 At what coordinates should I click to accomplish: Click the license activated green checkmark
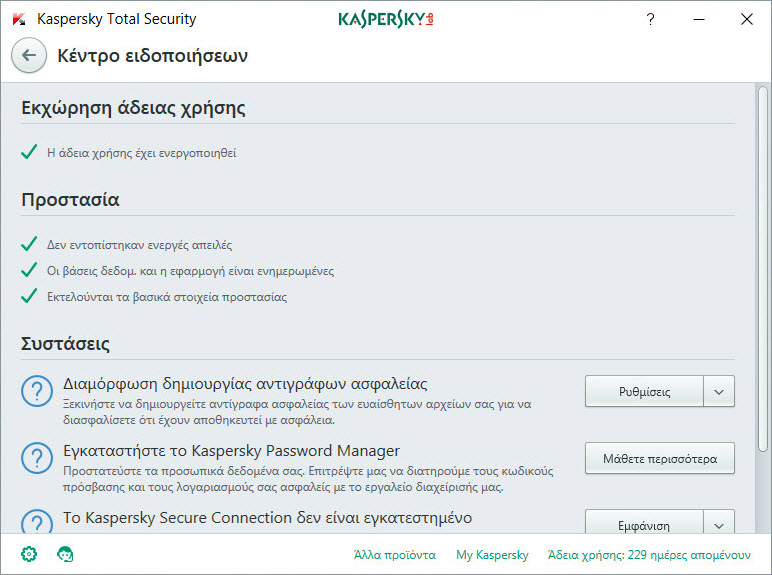coord(30,153)
